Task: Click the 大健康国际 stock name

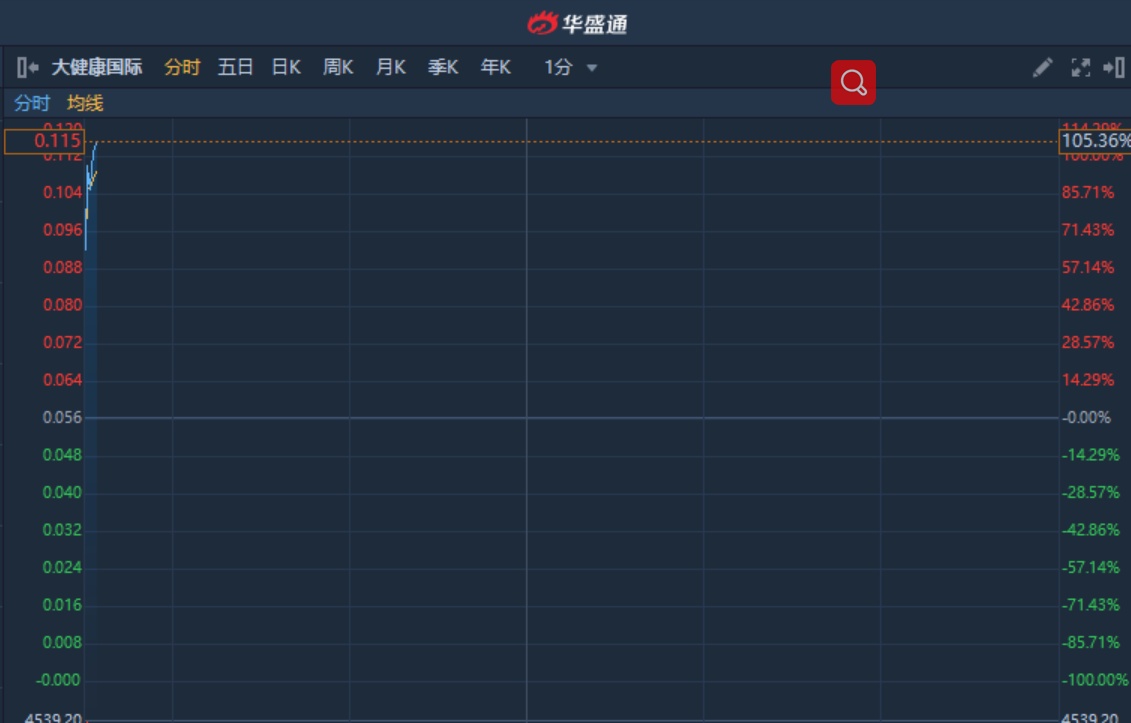Action: tap(97, 68)
